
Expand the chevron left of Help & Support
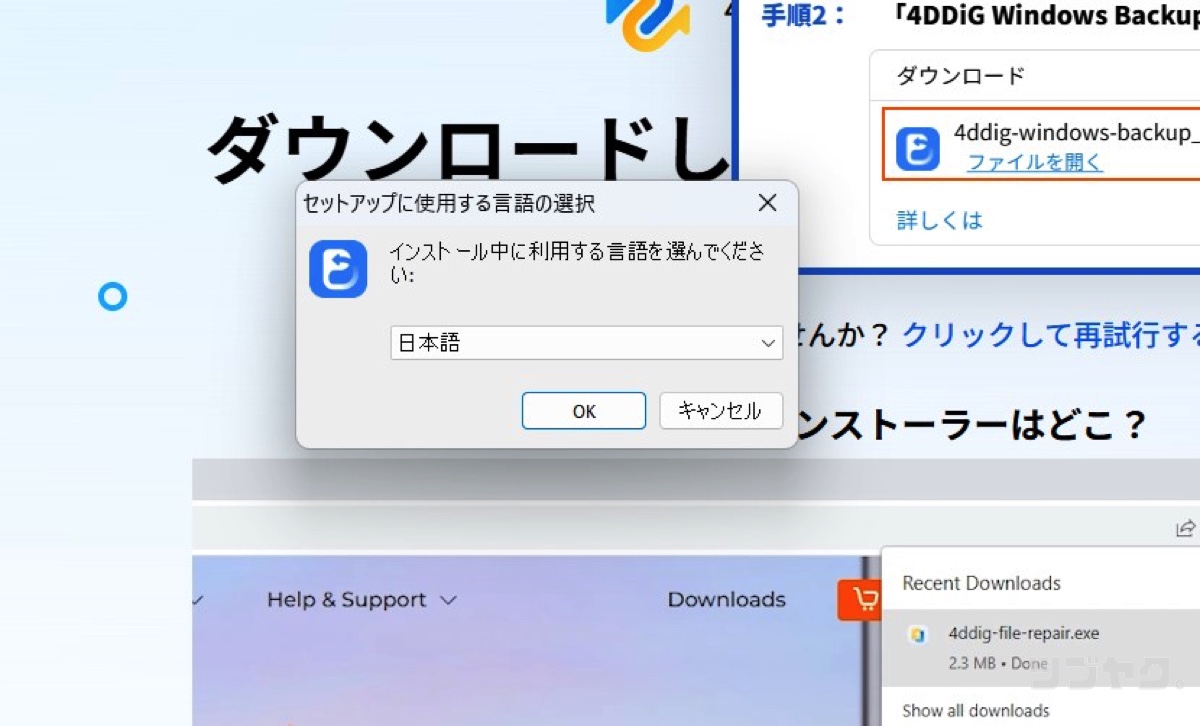coord(196,599)
